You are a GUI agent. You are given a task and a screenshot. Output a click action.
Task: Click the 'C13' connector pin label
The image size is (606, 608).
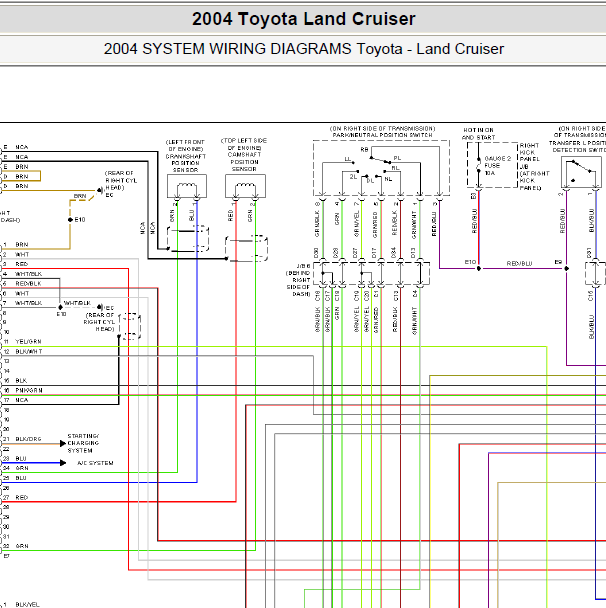(396, 296)
